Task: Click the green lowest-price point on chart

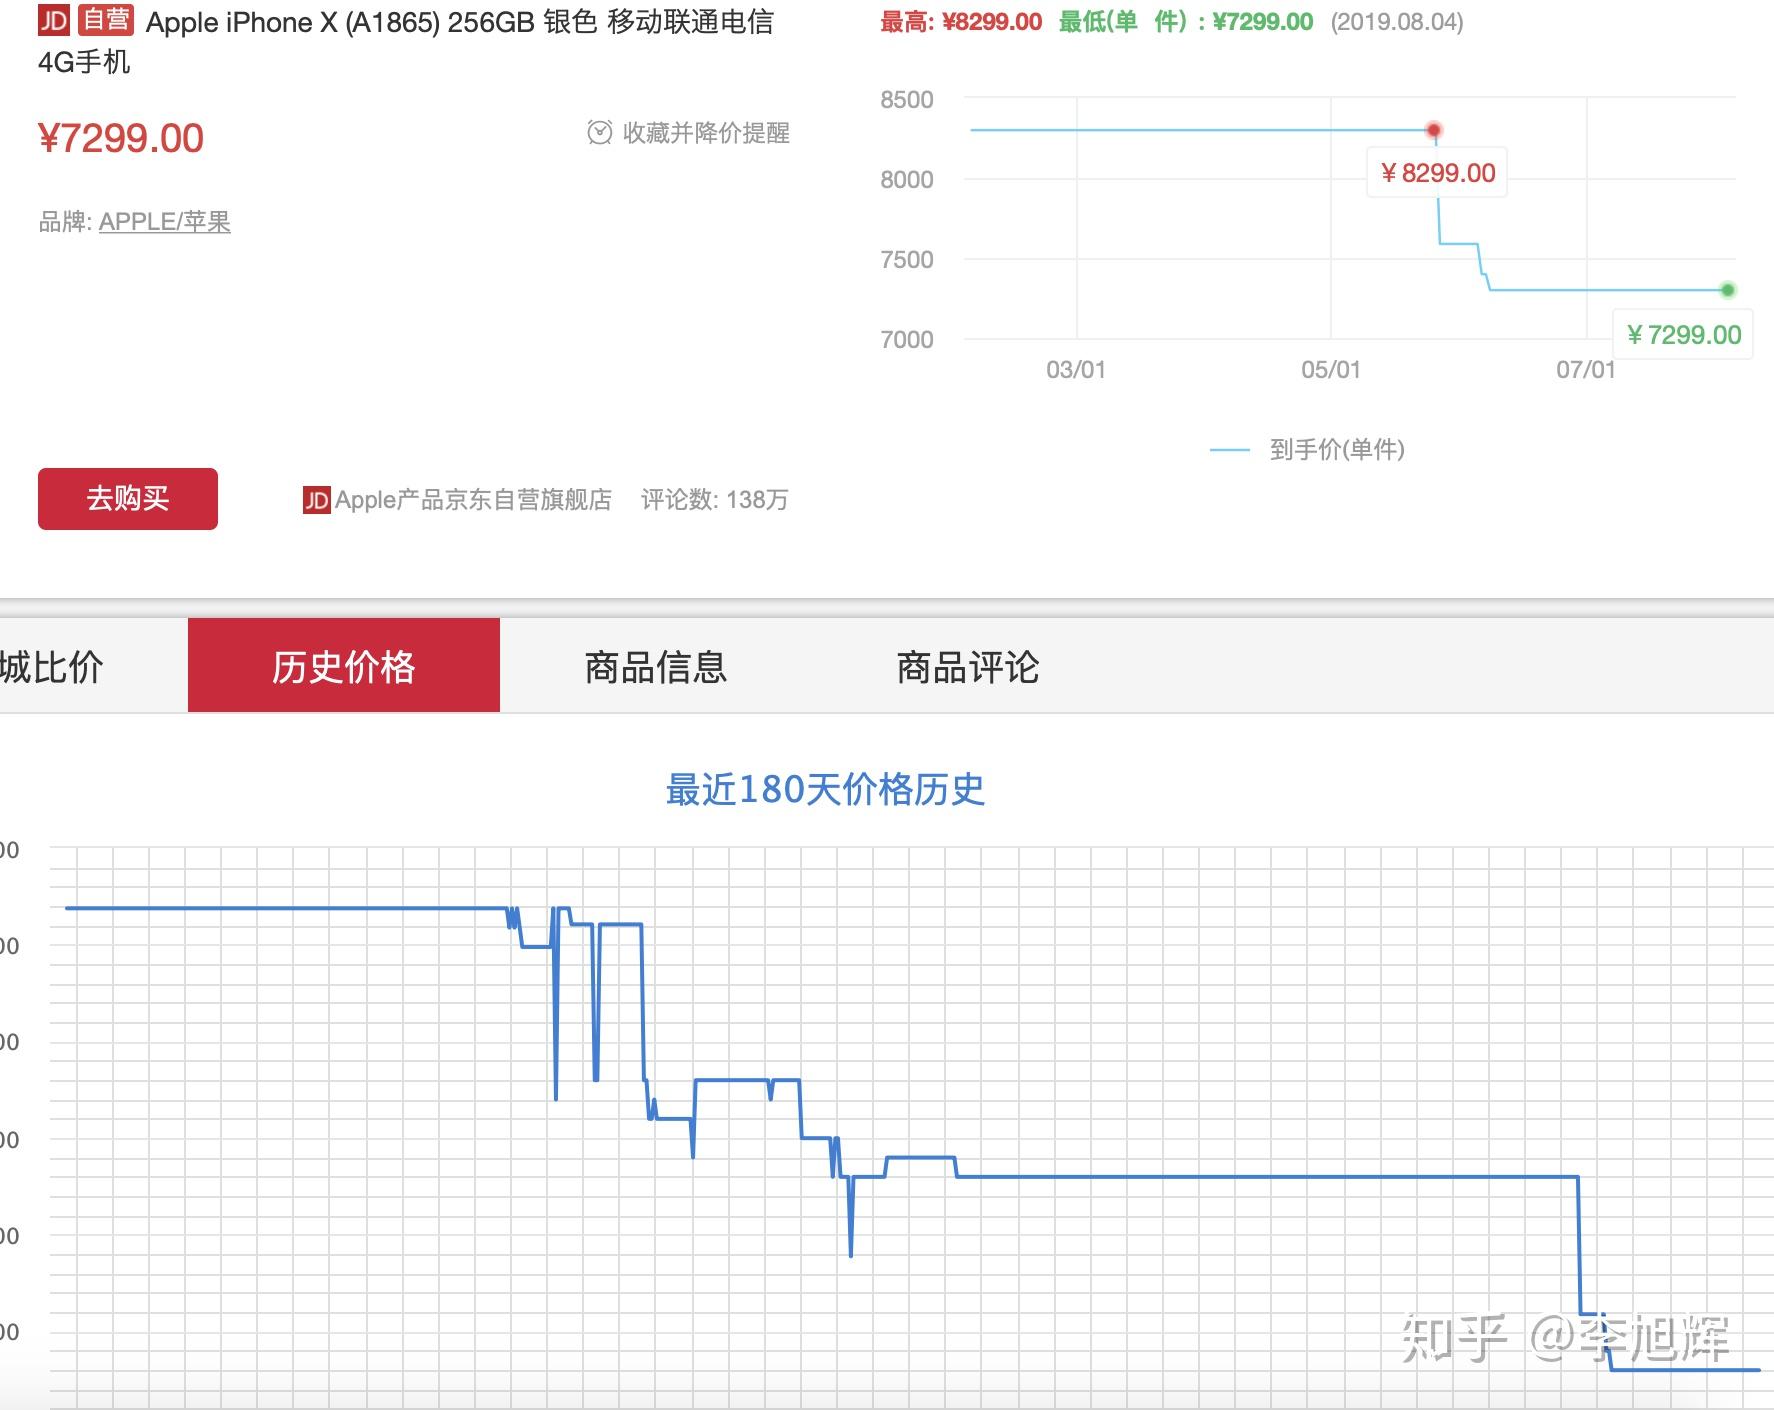Action: click(1728, 290)
